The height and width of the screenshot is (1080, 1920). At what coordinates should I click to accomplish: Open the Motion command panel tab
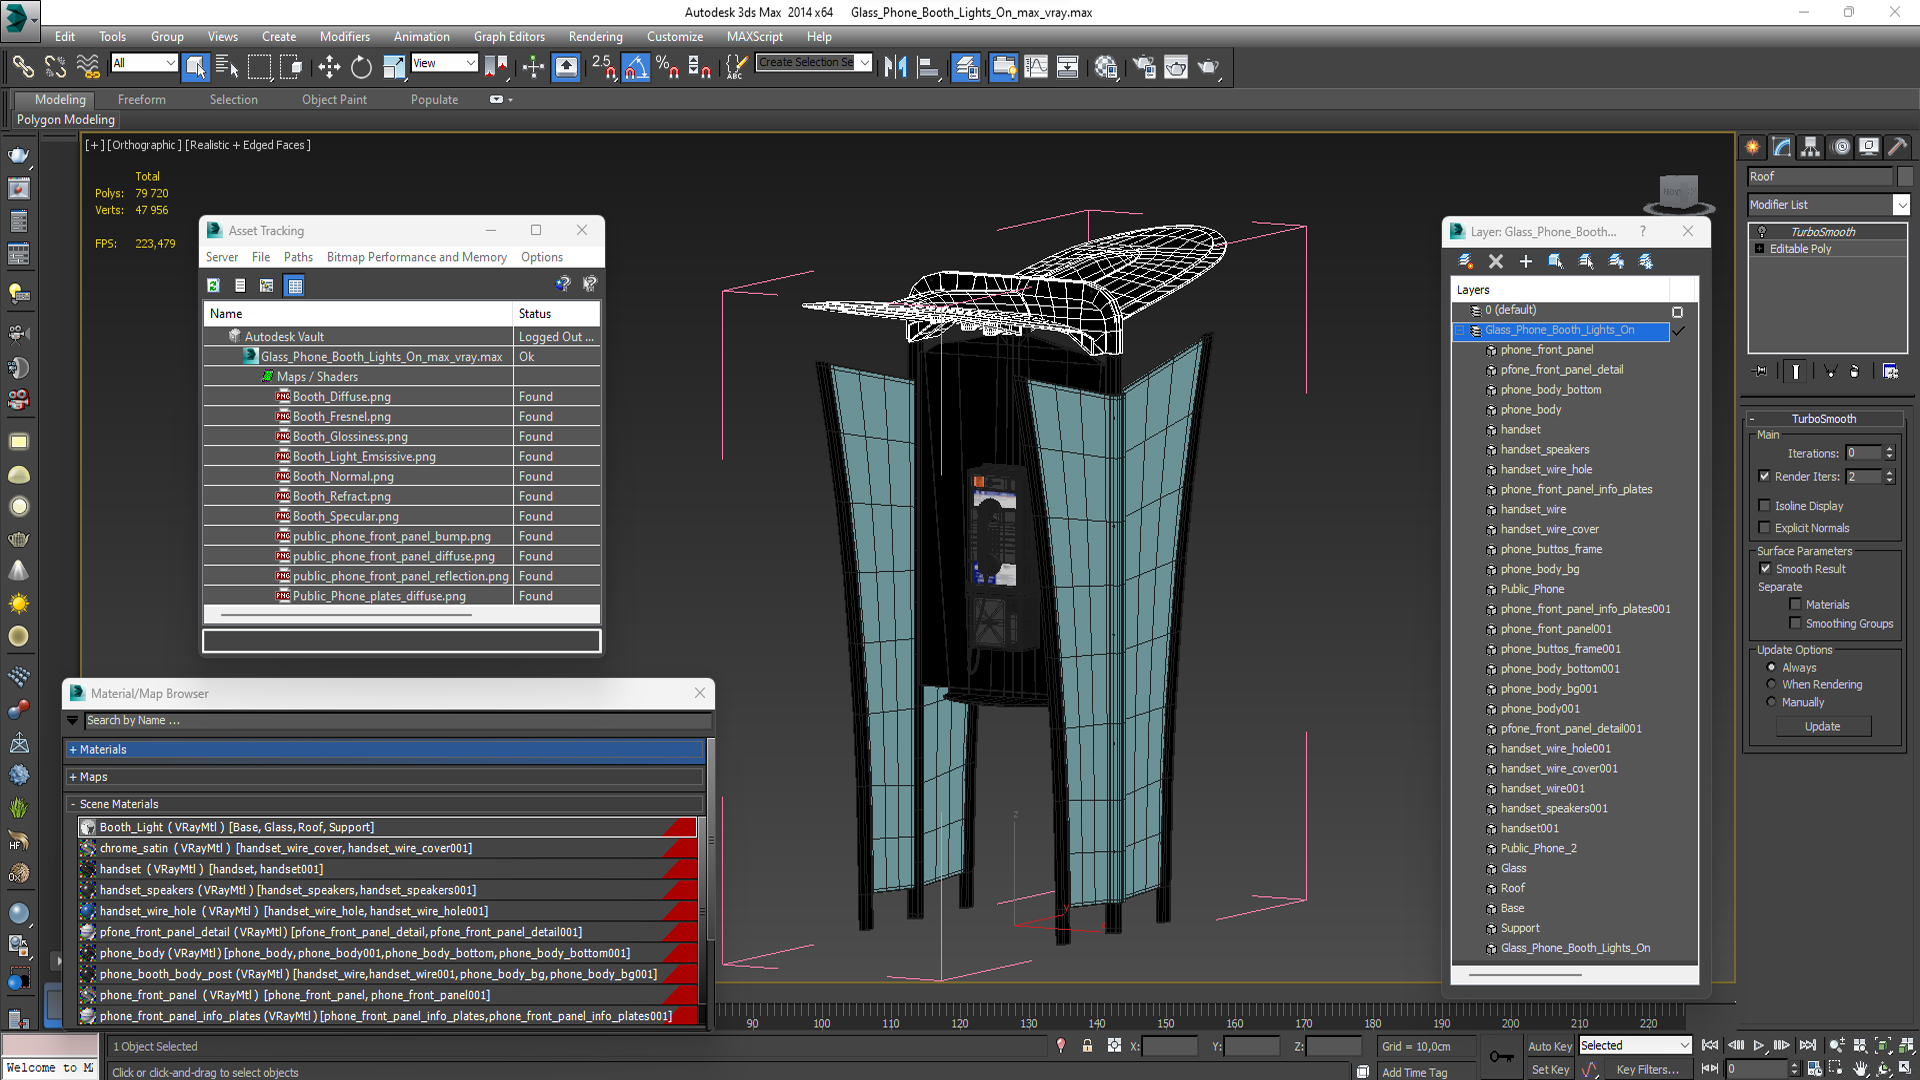(1841, 147)
